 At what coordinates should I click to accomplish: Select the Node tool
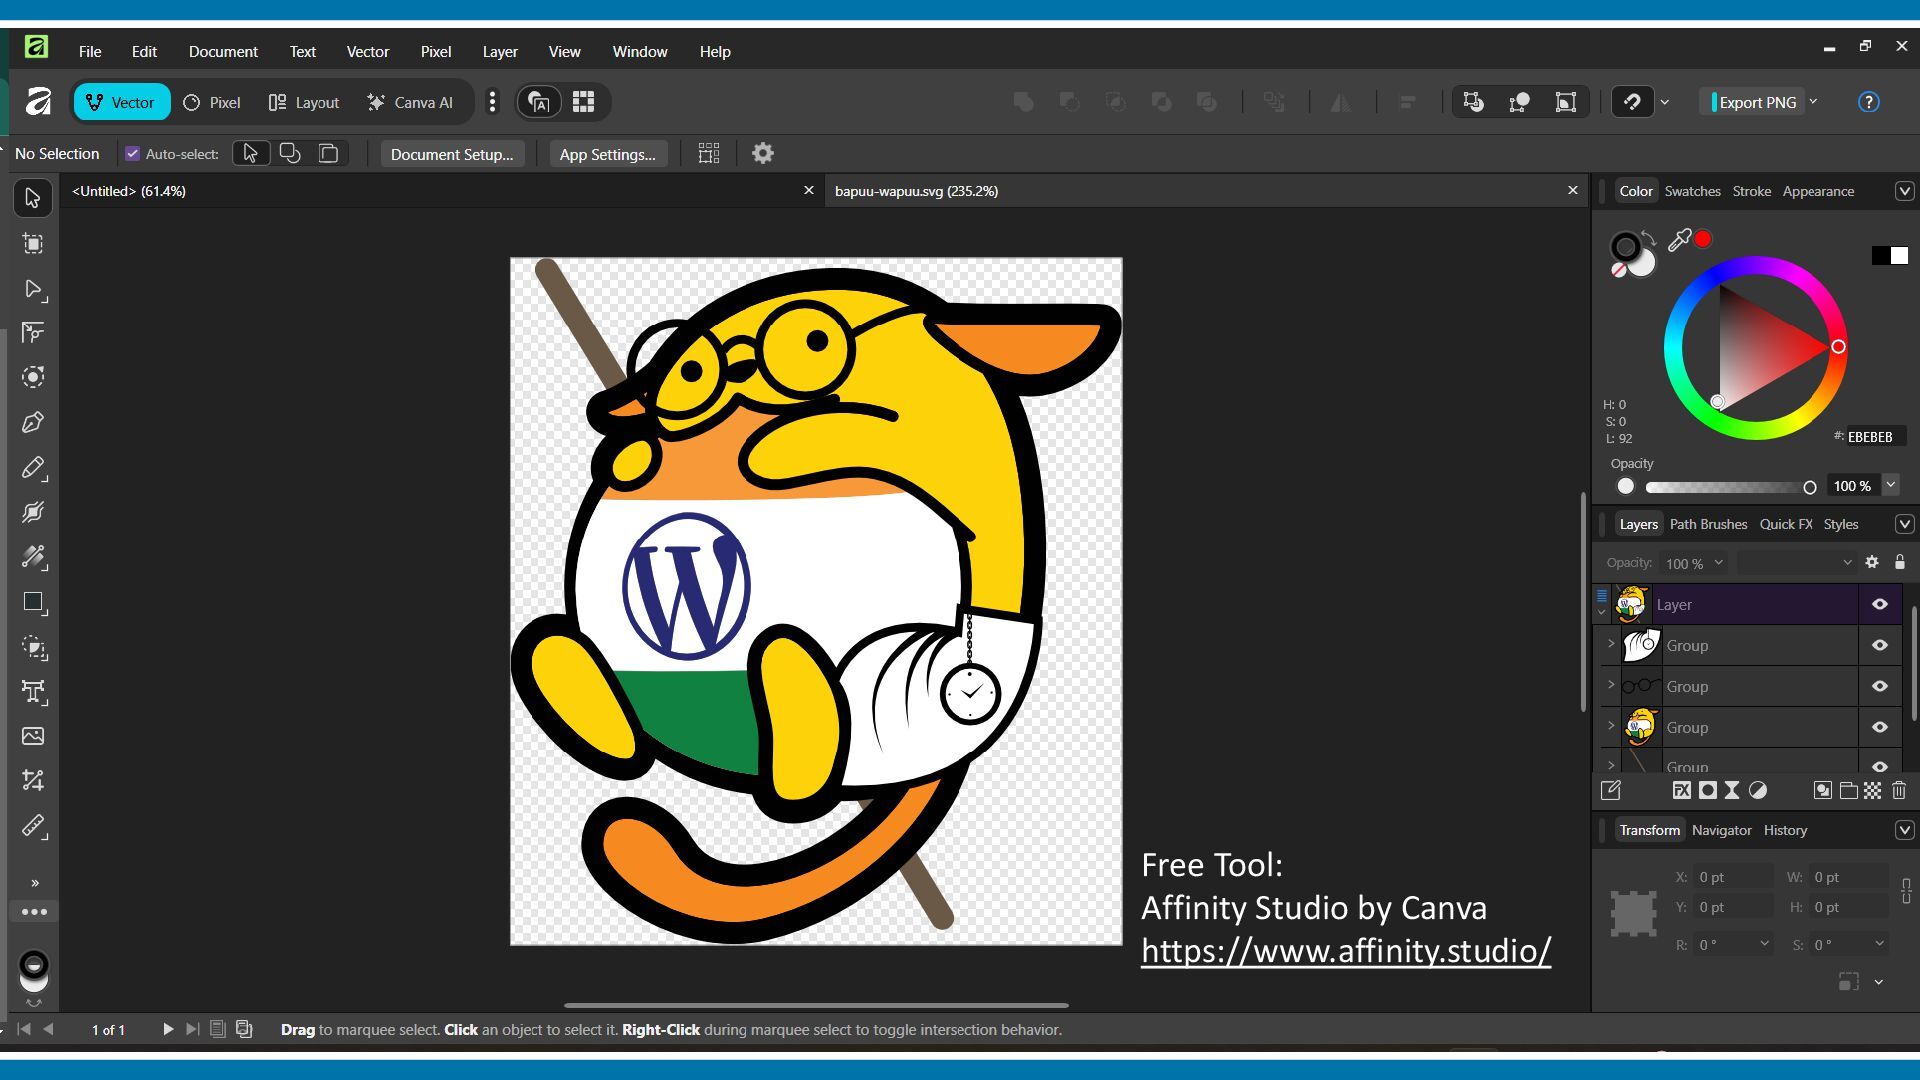tap(33, 289)
